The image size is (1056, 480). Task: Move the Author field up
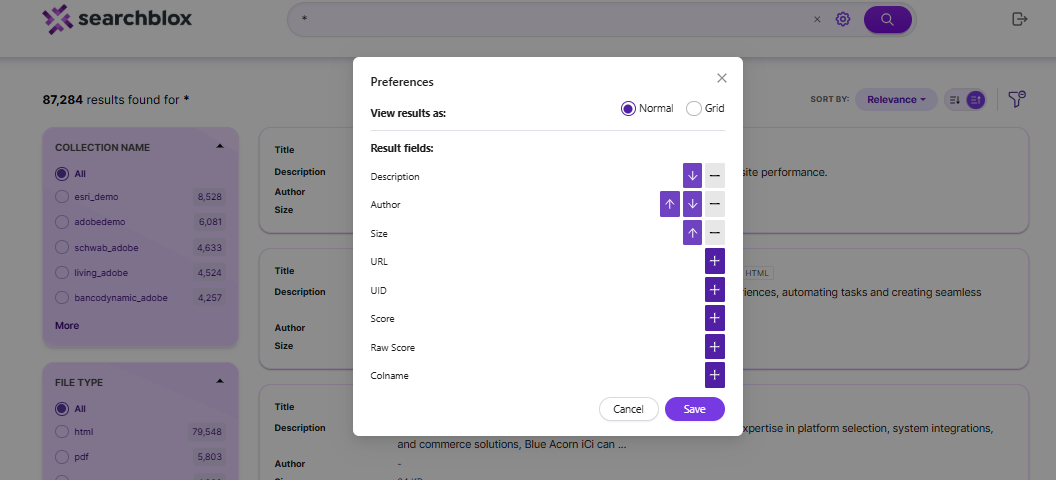669,204
